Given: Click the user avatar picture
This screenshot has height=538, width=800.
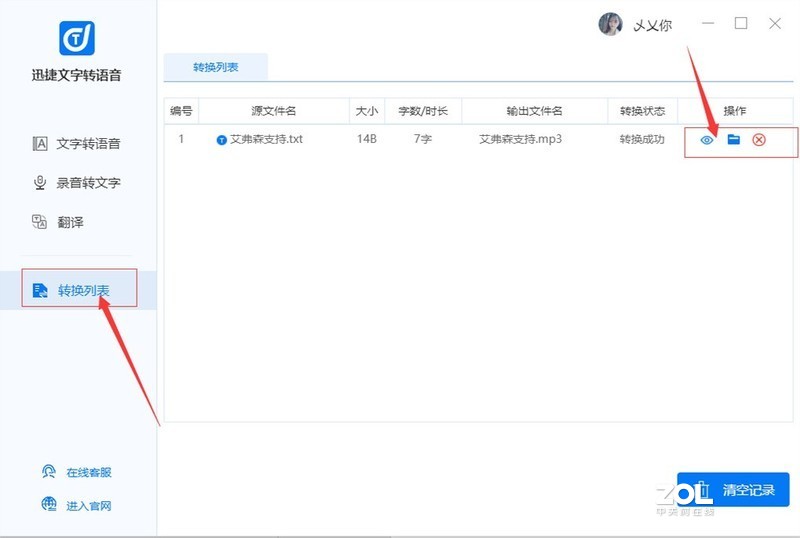Looking at the screenshot, I should 610,24.
